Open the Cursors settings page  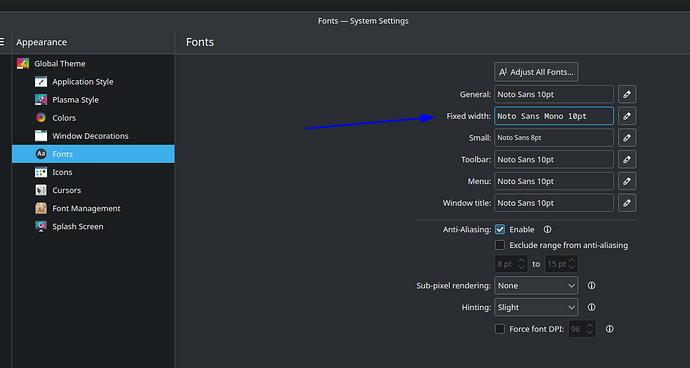click(x=93, y=190)
